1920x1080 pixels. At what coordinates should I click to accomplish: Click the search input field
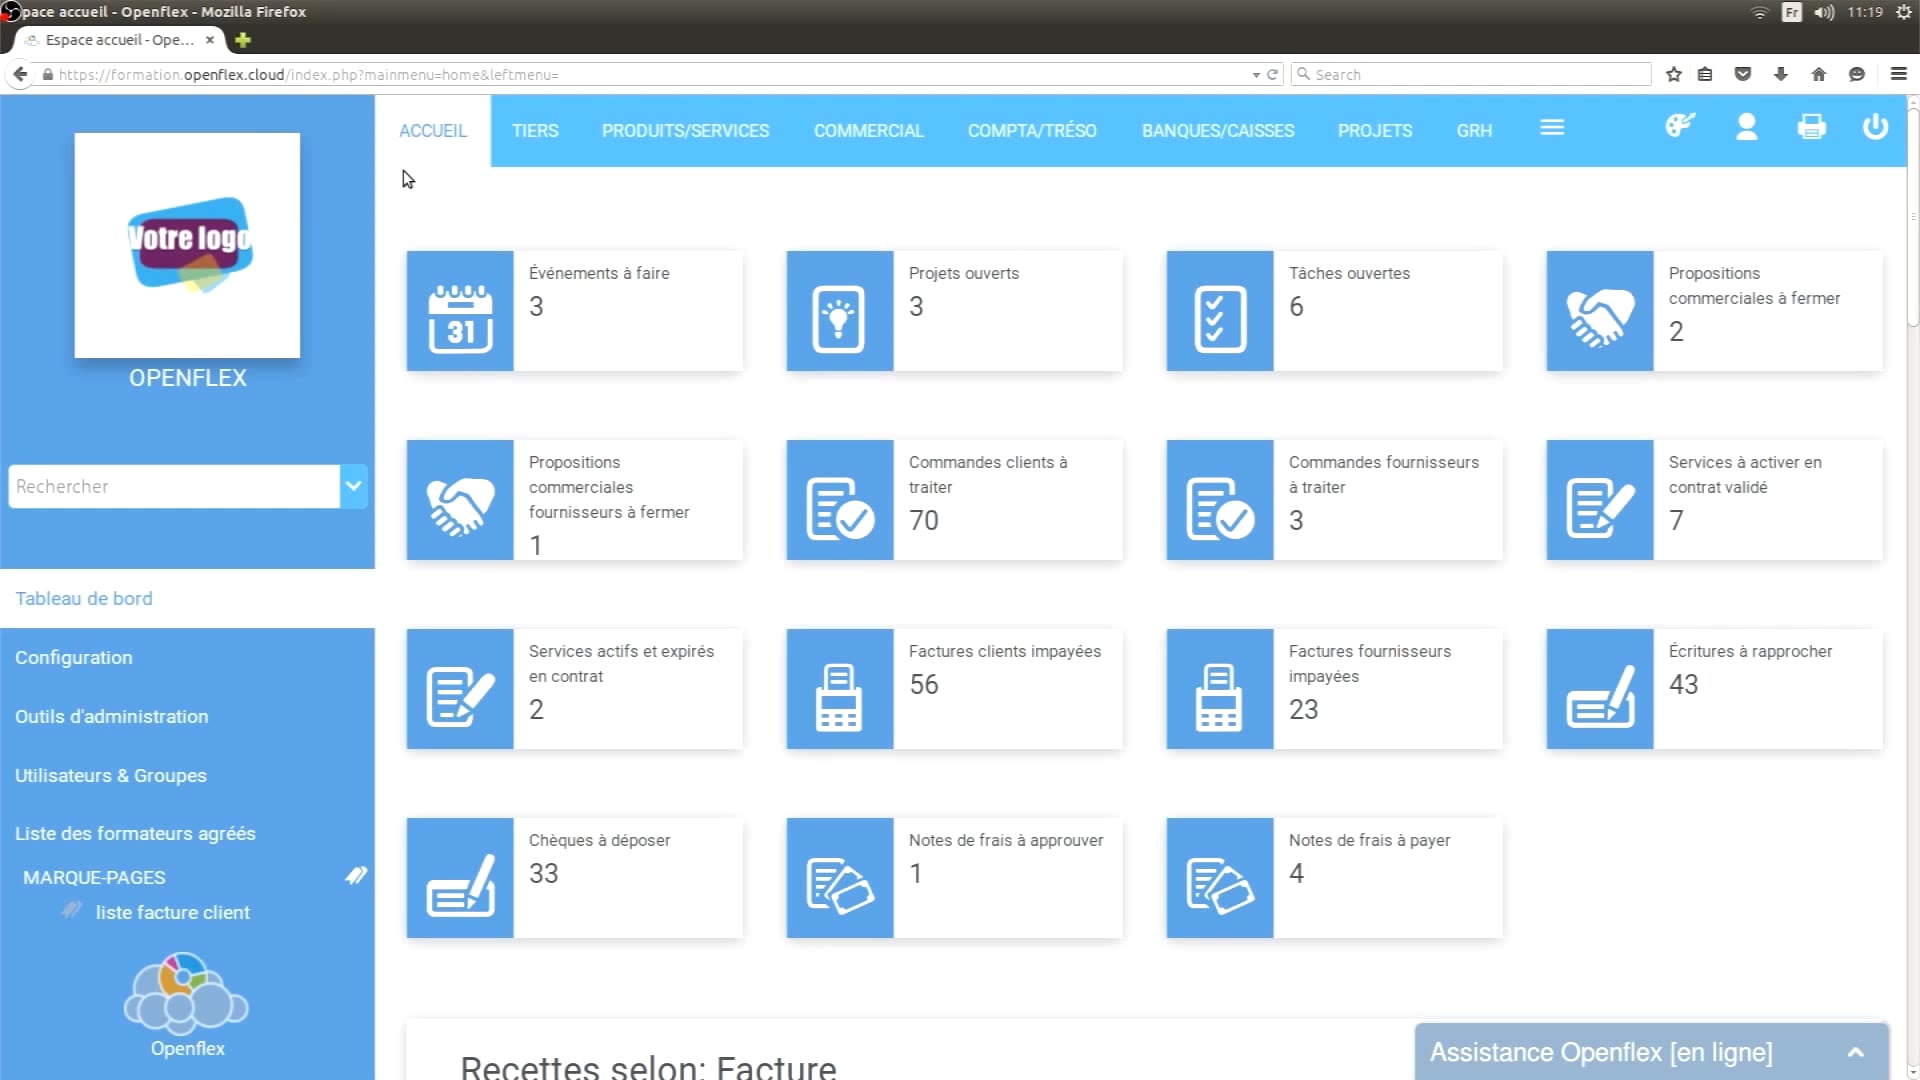click(x=173, y=485)
